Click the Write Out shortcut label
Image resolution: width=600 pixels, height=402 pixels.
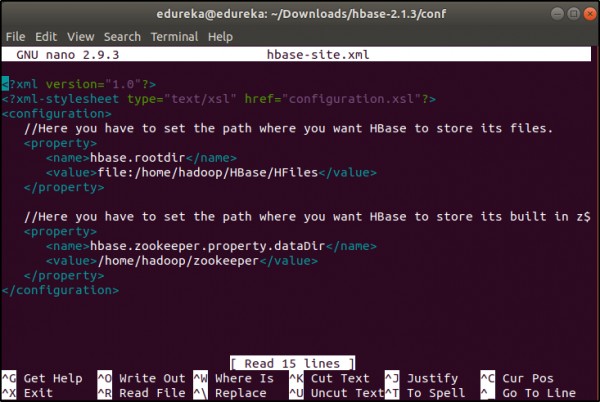(152, 379)
